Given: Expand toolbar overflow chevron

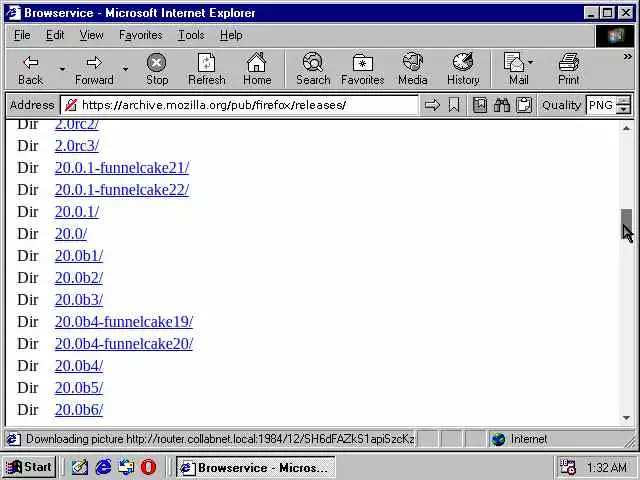Looking at the screenshot, I should pyautogui.click(x=627, y=57).
